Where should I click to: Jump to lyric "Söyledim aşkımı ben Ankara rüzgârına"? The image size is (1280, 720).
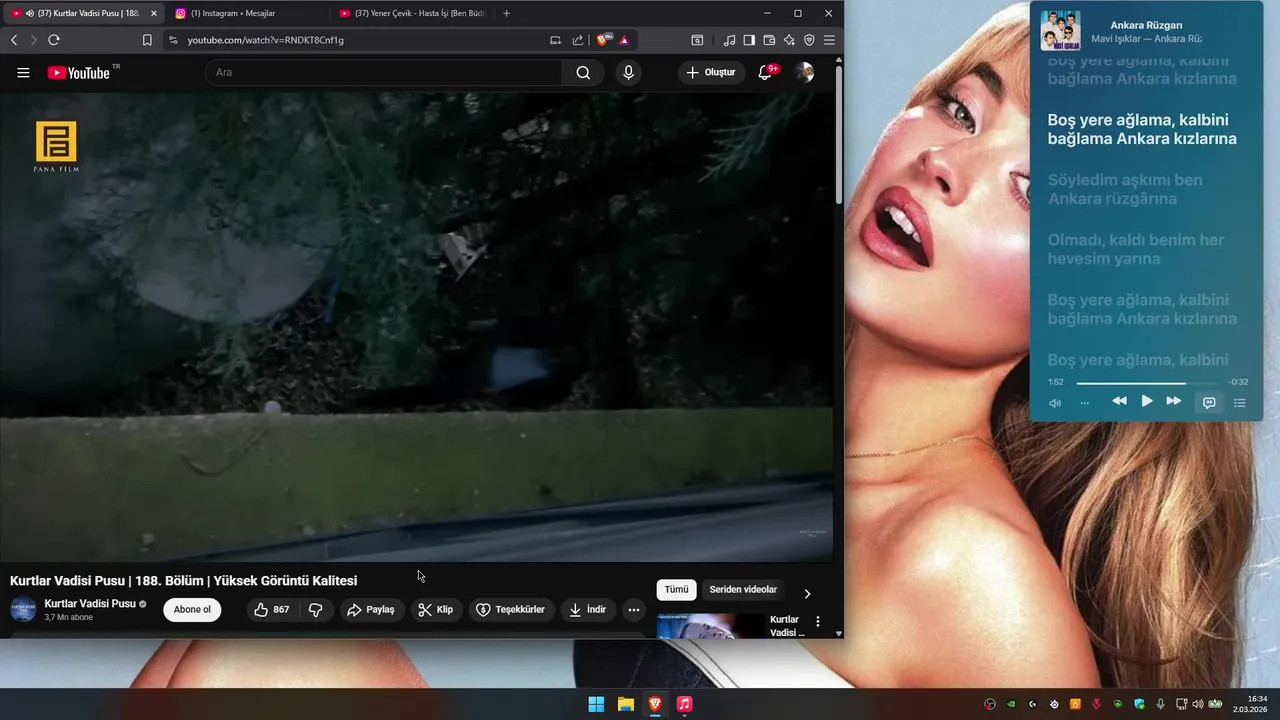(x=1125, y=189)
